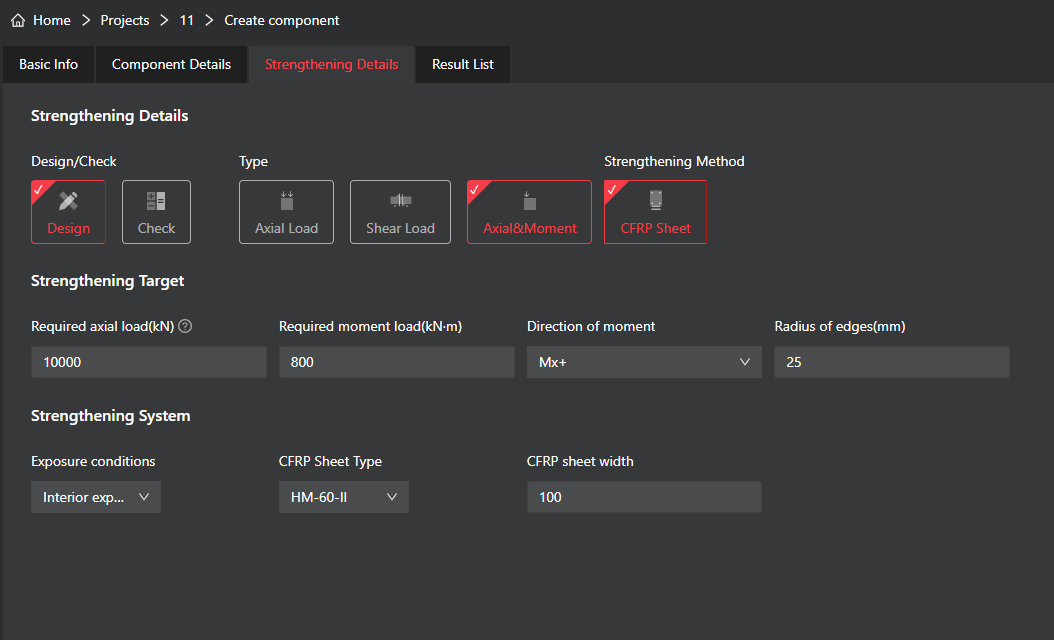Select the Design pencil-ruler icon
Screen dimensions: 1054x640
68,201
